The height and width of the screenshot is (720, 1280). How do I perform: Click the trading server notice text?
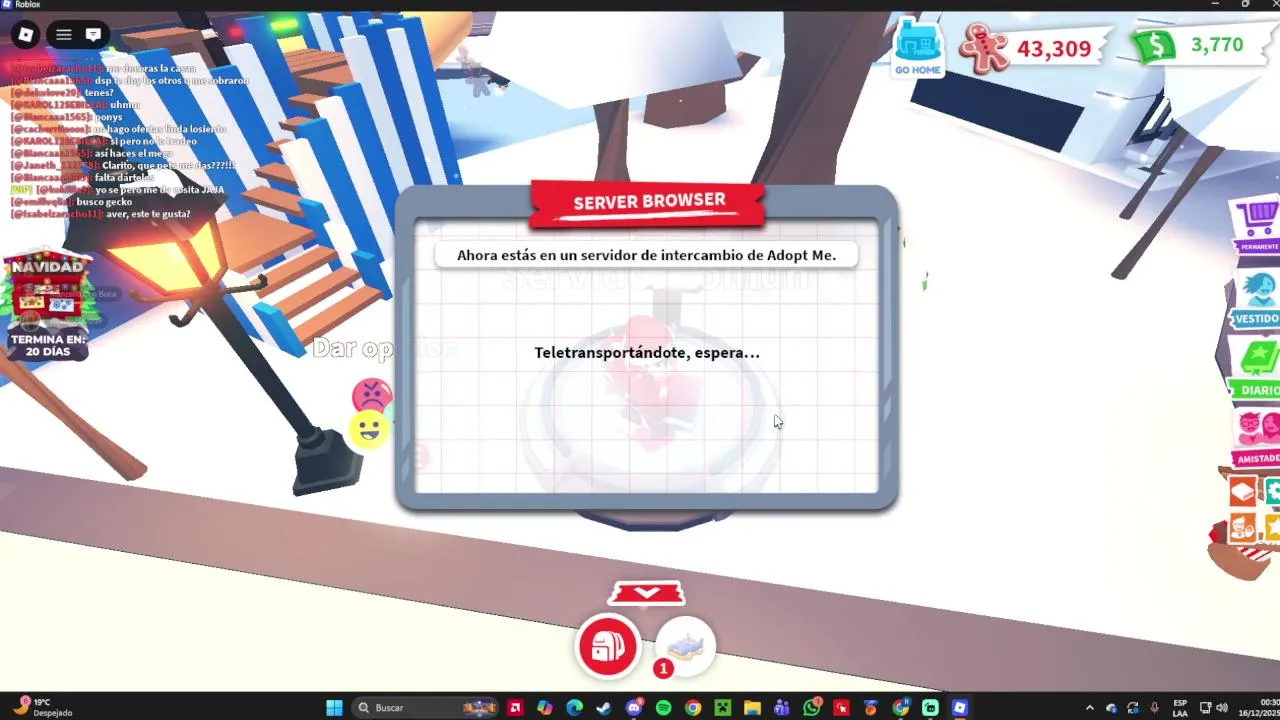[x=646, y=255]
